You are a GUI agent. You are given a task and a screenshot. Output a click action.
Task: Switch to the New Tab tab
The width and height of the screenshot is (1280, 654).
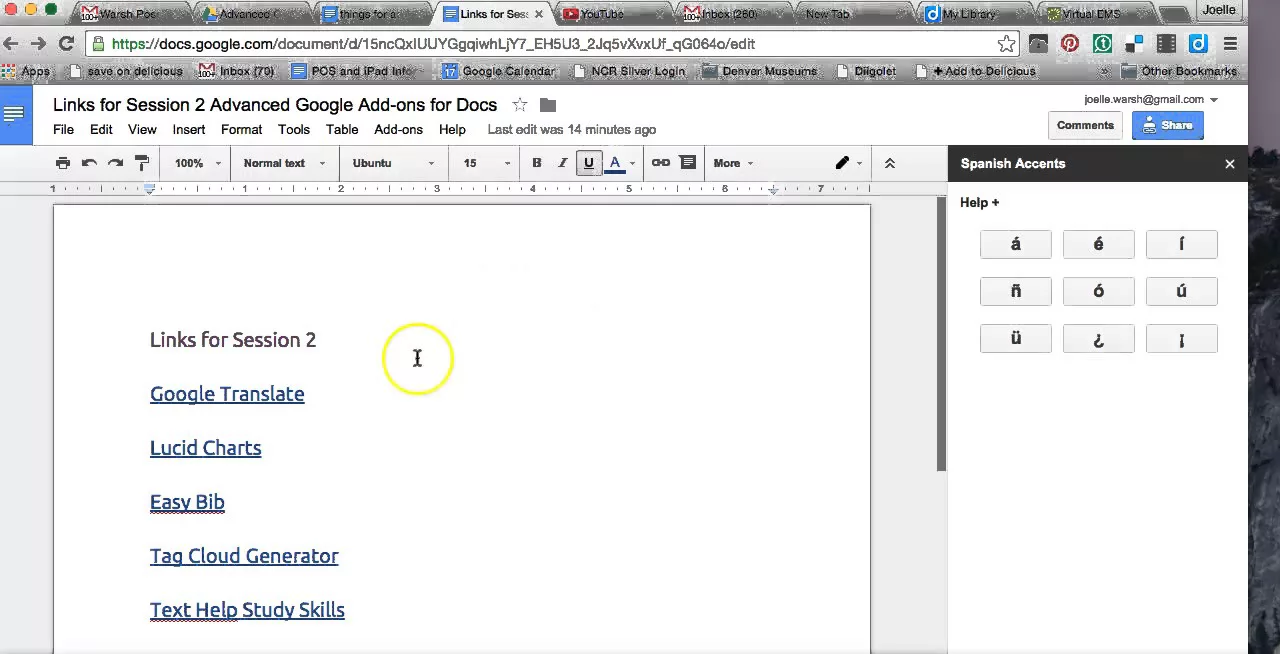point(850,14)
